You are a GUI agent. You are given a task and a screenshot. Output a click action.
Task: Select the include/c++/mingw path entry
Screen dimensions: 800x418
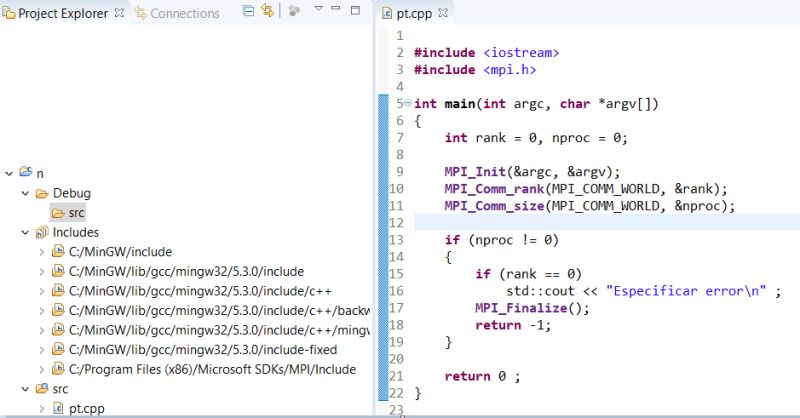coord(219,330)
